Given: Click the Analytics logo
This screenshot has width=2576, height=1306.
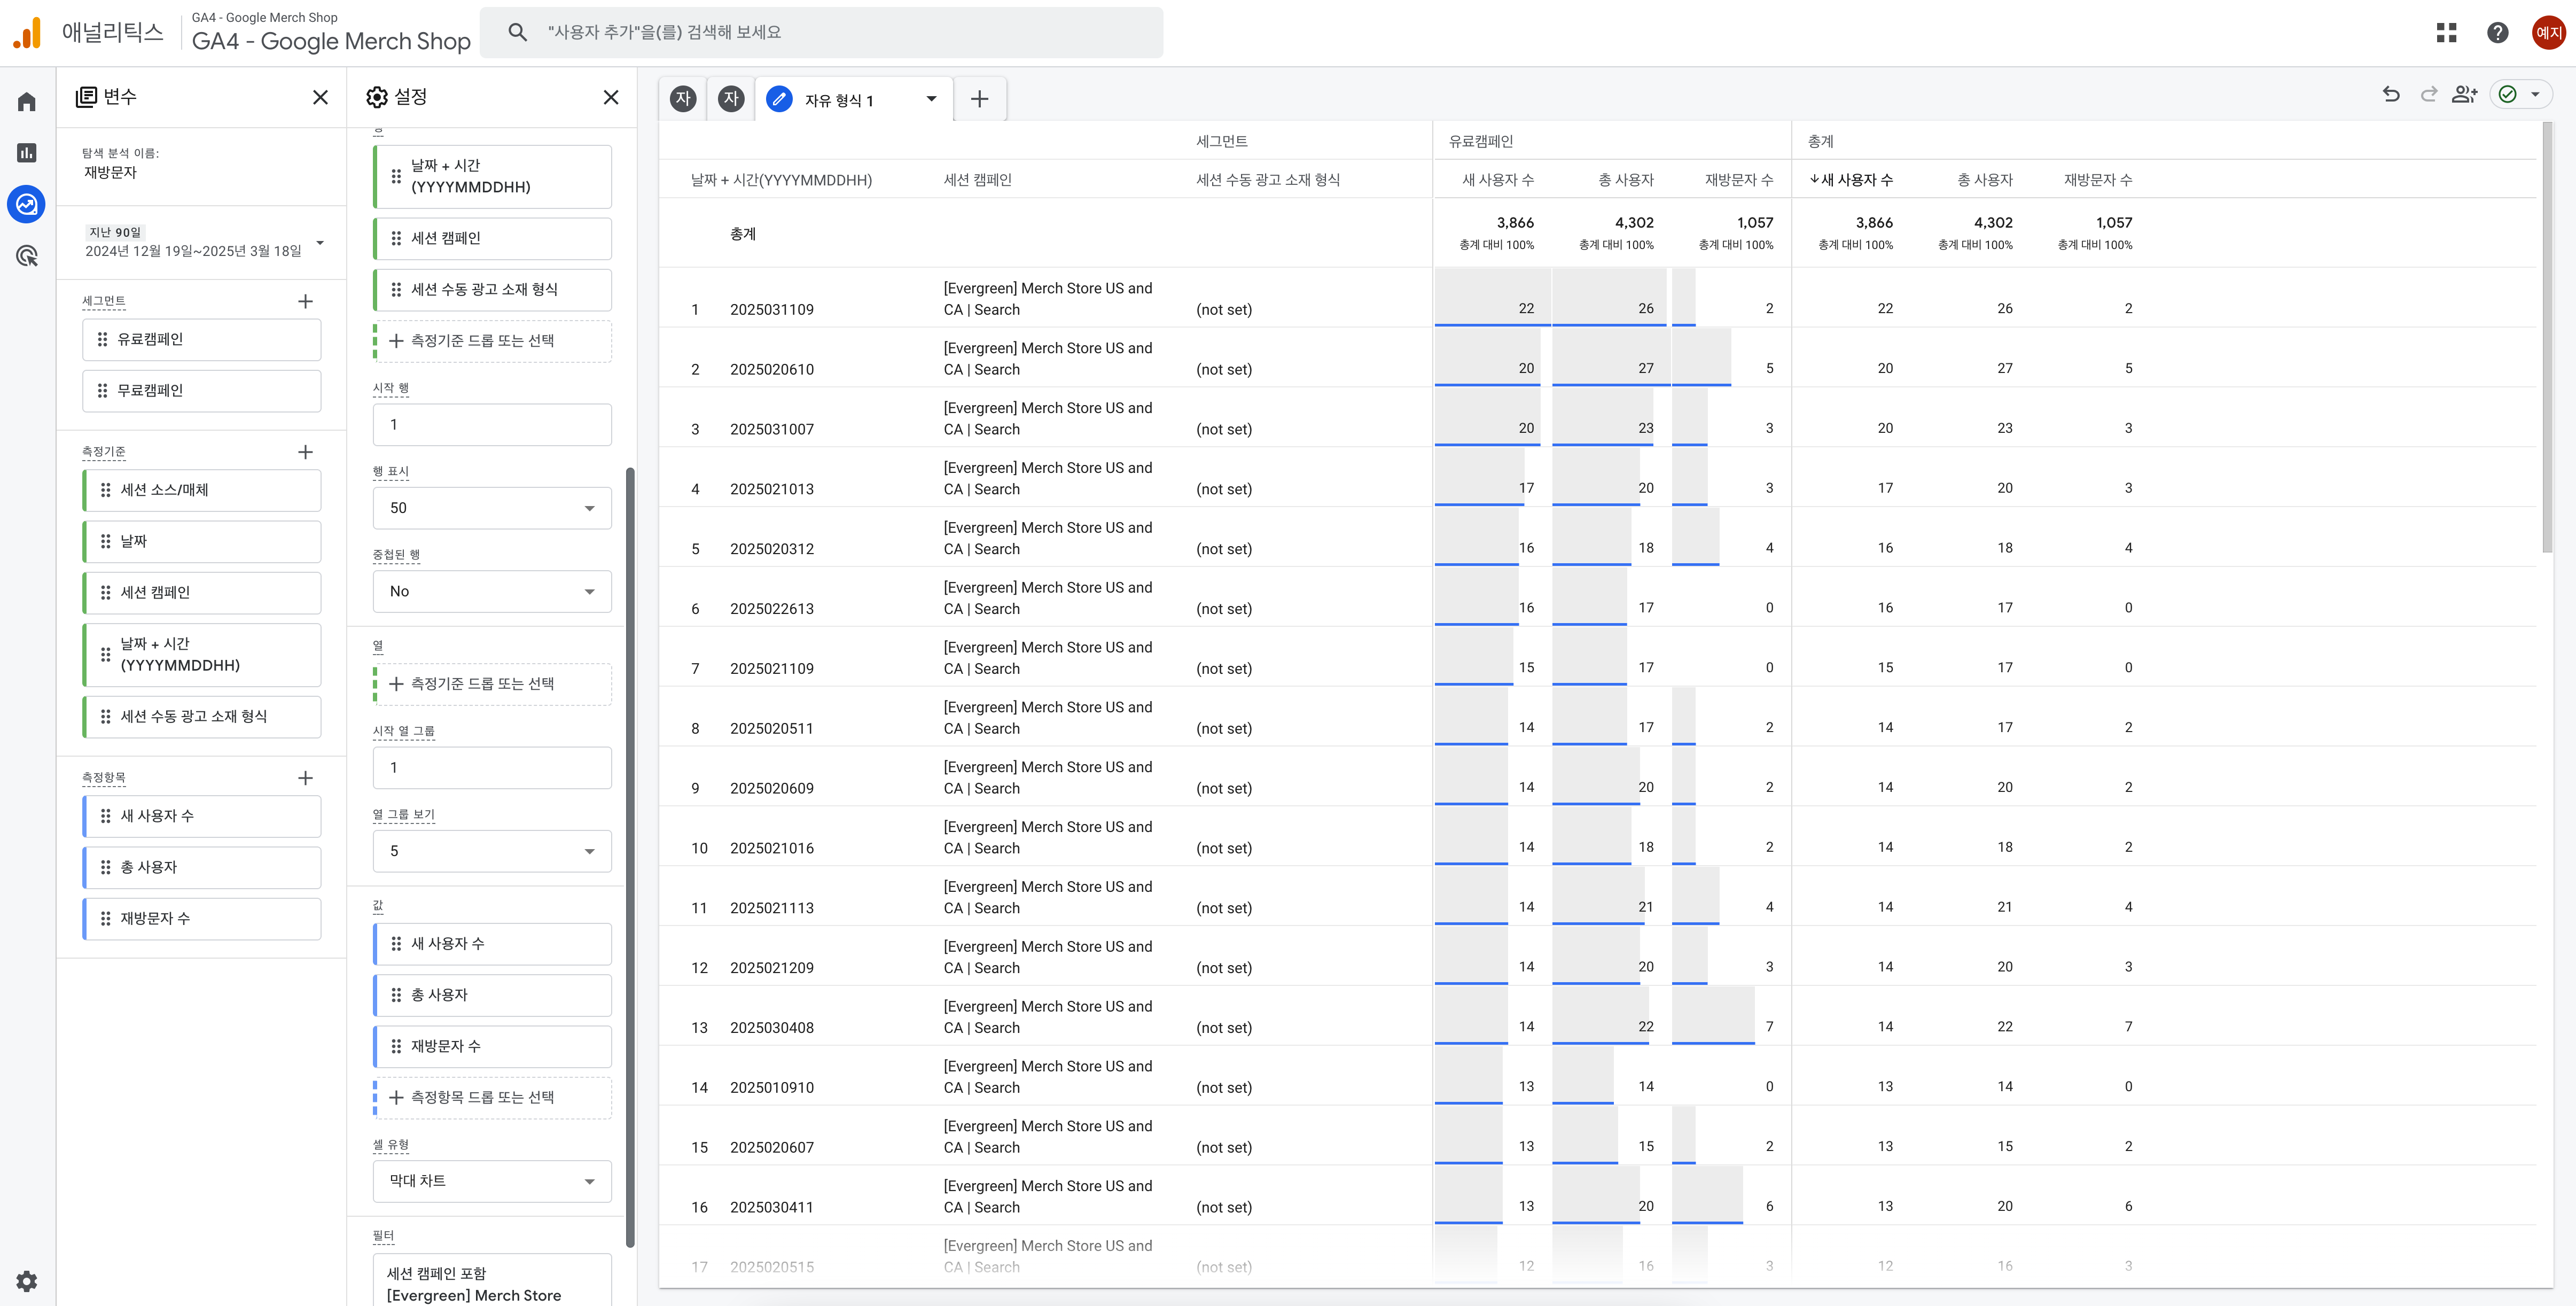Looking at the screenshot, I should click(27, 33).
